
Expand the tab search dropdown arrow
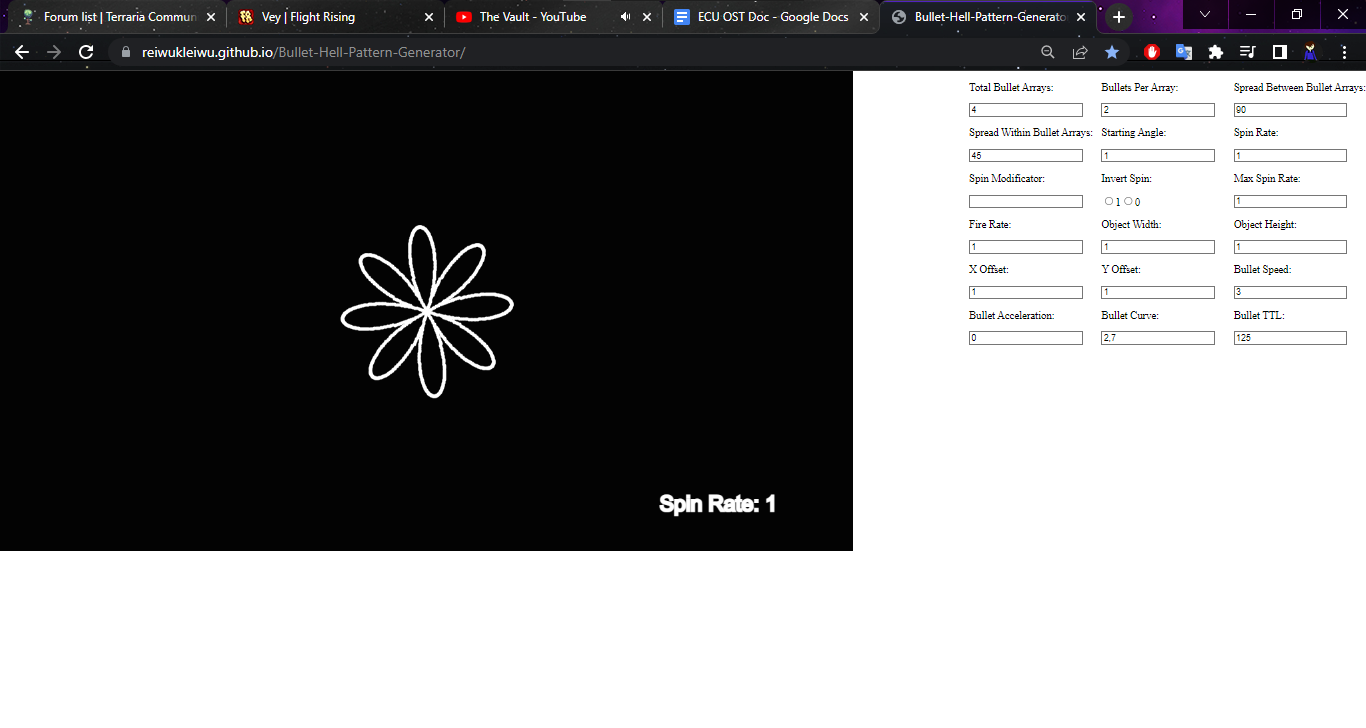(x=1205, y=14)
